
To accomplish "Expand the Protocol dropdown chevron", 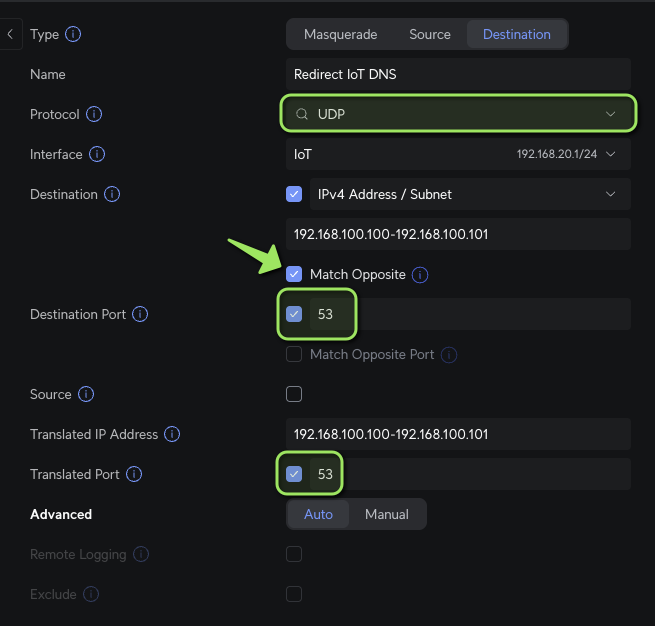I will pyautogui.click(x=610, y=114).
